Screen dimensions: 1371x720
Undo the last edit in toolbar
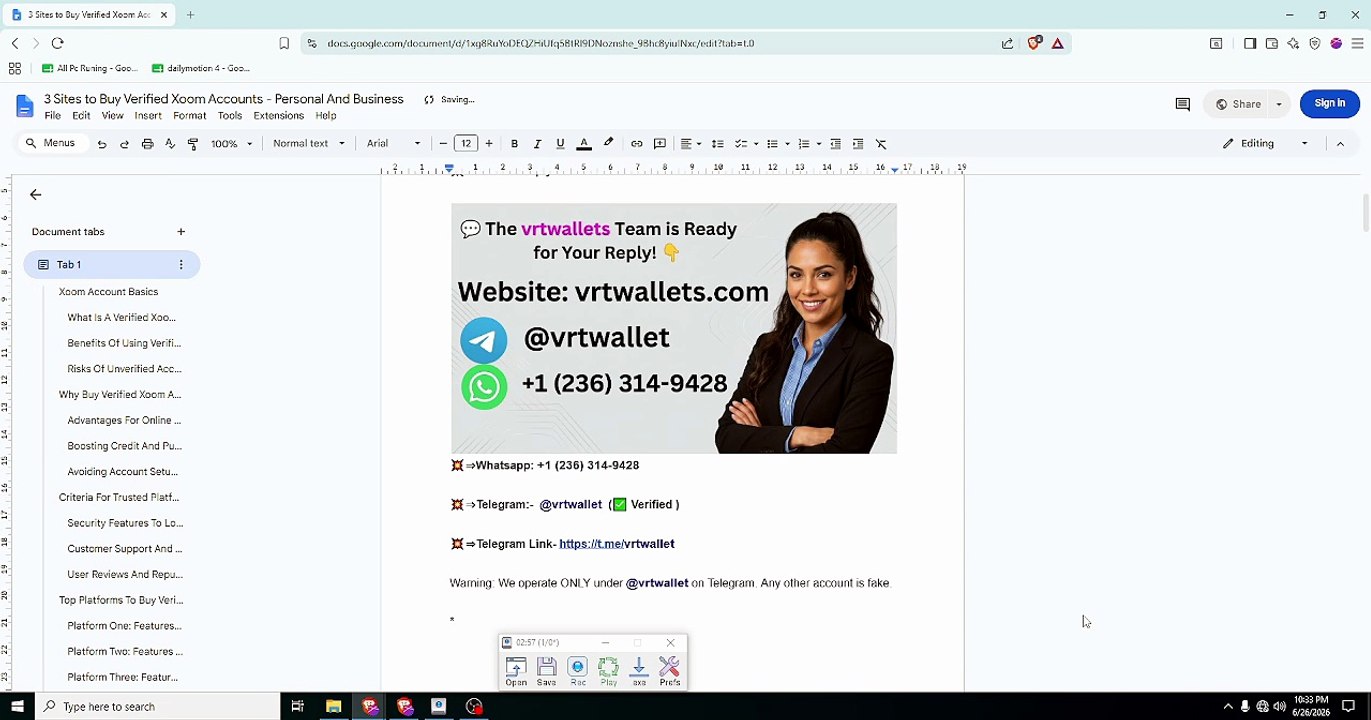pyautogui.click(x=101, y=144)
